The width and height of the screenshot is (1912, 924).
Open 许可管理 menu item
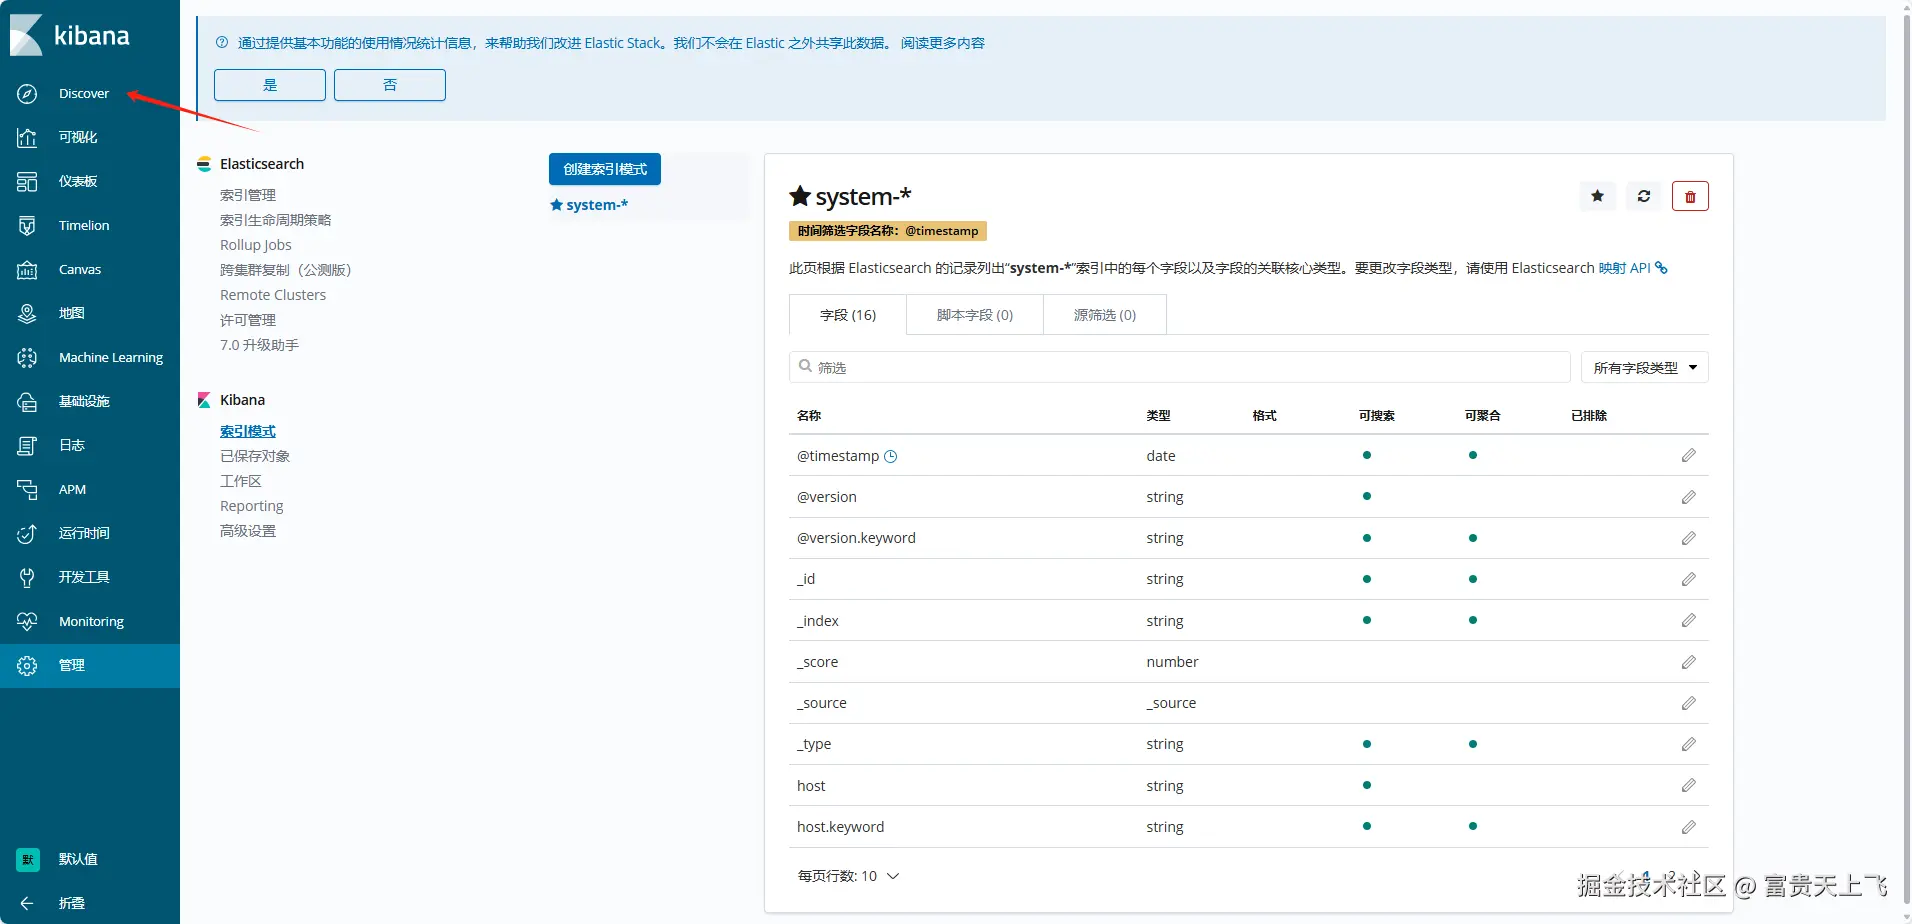click(248, 320)
